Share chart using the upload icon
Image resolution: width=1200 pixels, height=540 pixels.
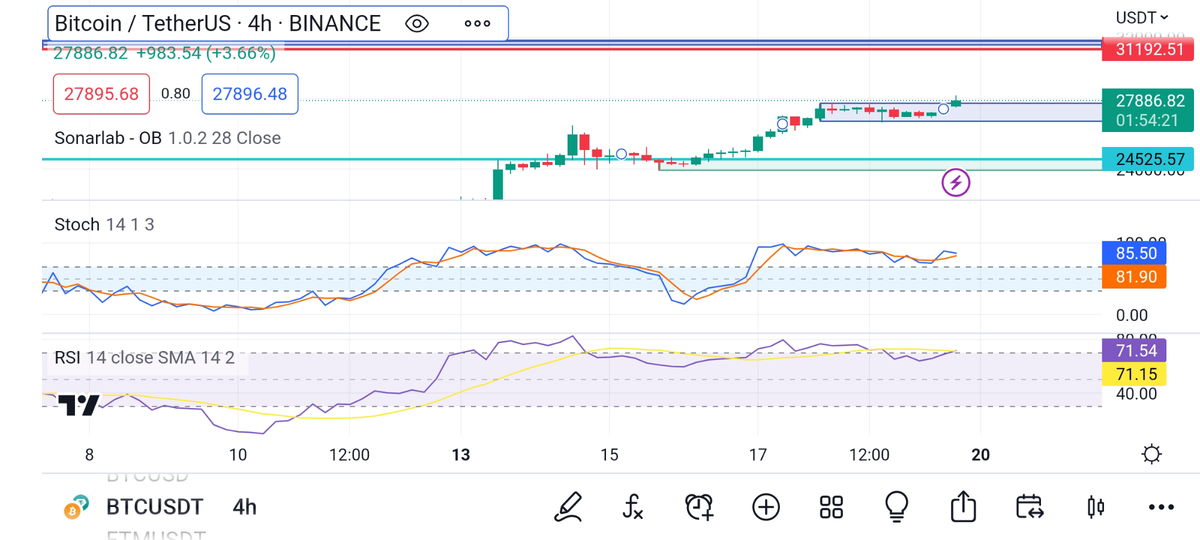963,507
